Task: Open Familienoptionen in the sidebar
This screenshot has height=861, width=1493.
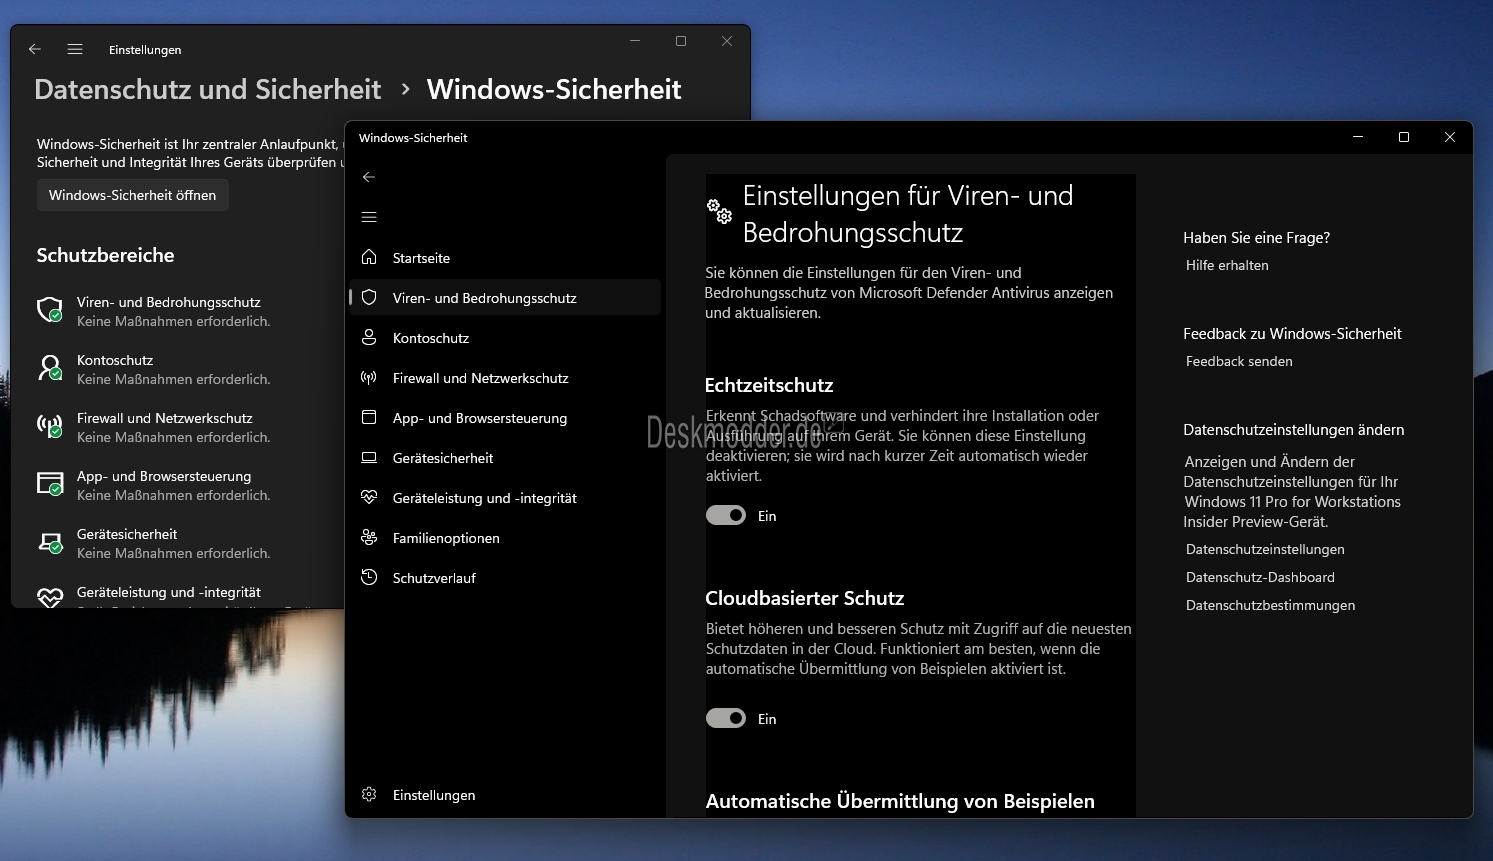Action: (x=505, y=538)
